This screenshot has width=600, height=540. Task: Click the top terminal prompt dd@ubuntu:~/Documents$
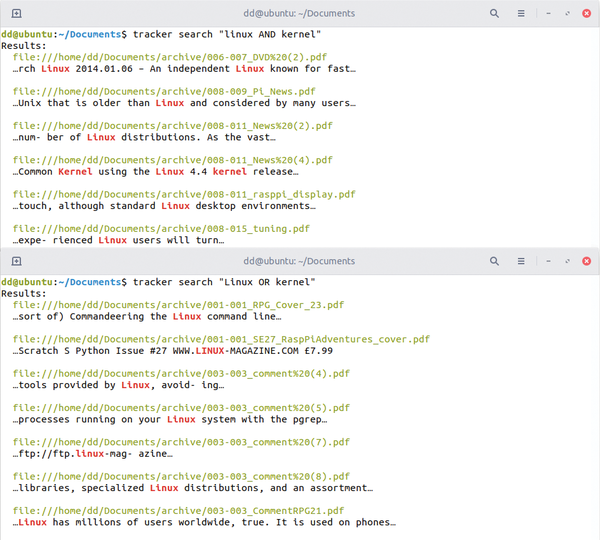[x=64, y=34]
